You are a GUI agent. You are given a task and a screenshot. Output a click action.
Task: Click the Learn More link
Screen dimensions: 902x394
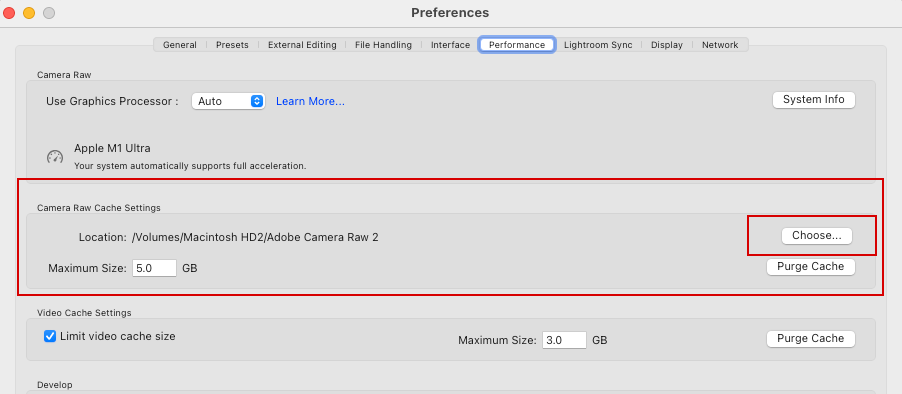(x=310, y=101)
